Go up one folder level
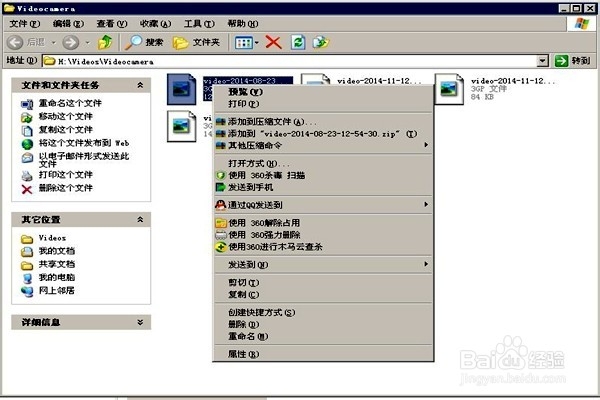This screenshot has width=600, height=400. tap(105, 42)
